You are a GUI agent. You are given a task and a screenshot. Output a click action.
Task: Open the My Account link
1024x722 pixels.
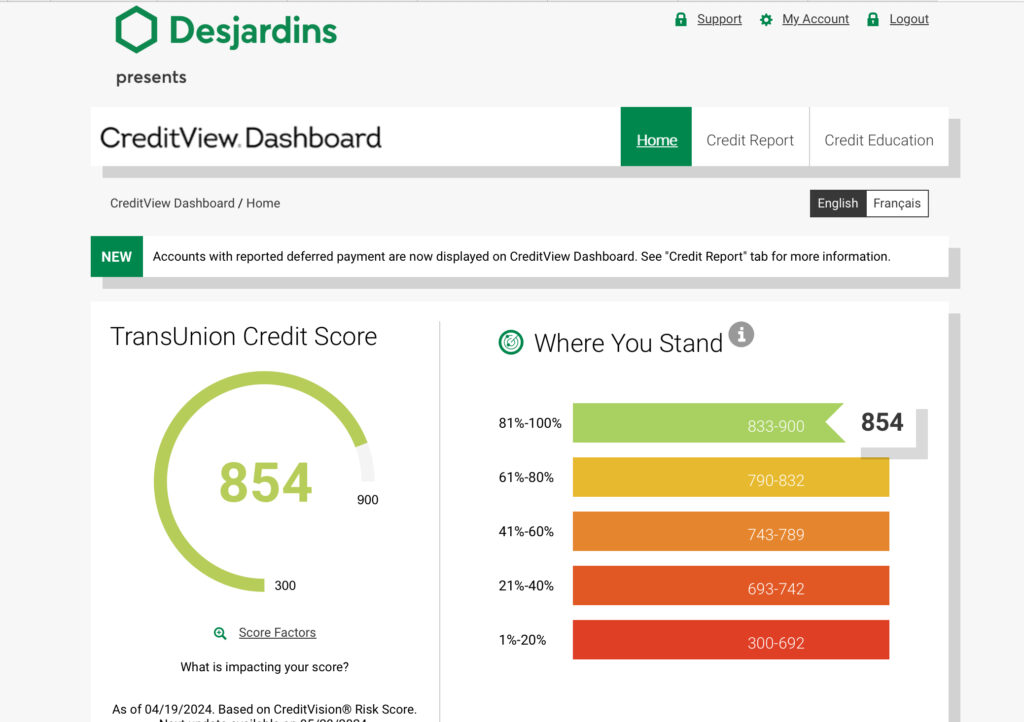click(x=815, y=19)
